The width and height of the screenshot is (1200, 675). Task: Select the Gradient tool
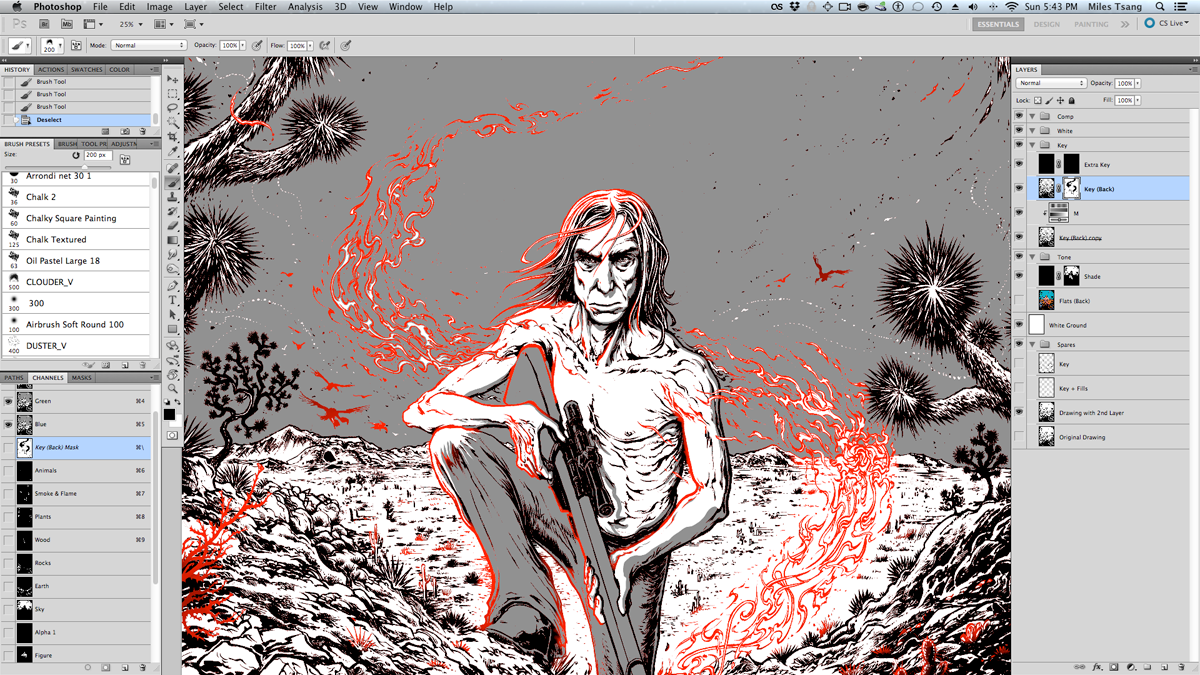pyautogui.click(x=173, y=240)
